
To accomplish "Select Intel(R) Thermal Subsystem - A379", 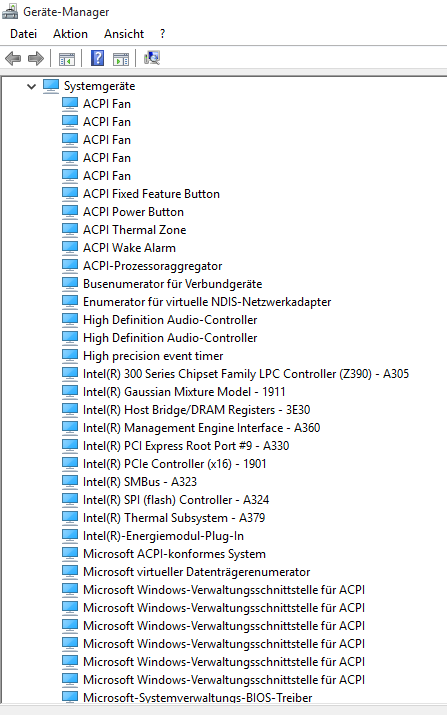I will tap(174, 518).
